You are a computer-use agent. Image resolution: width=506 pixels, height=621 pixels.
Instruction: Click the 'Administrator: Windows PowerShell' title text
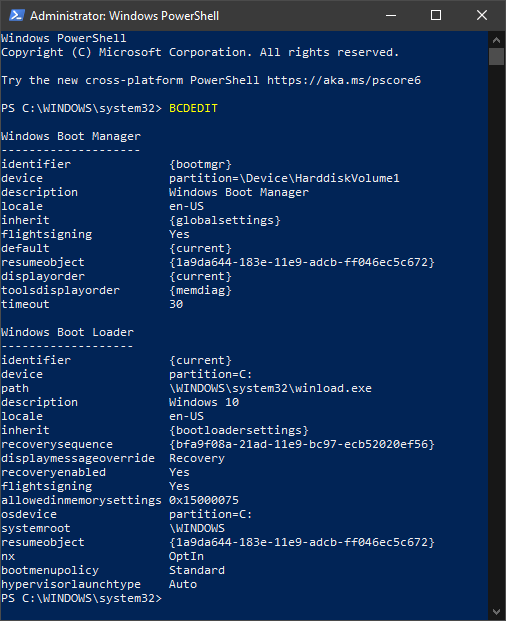tap(124, 16)
